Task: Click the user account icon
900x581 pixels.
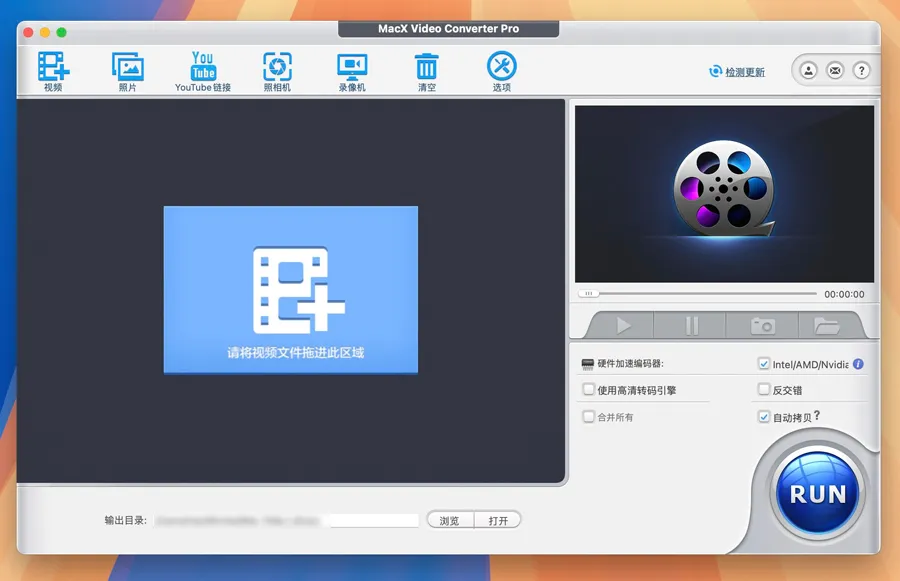Action: tap(808, 71)
